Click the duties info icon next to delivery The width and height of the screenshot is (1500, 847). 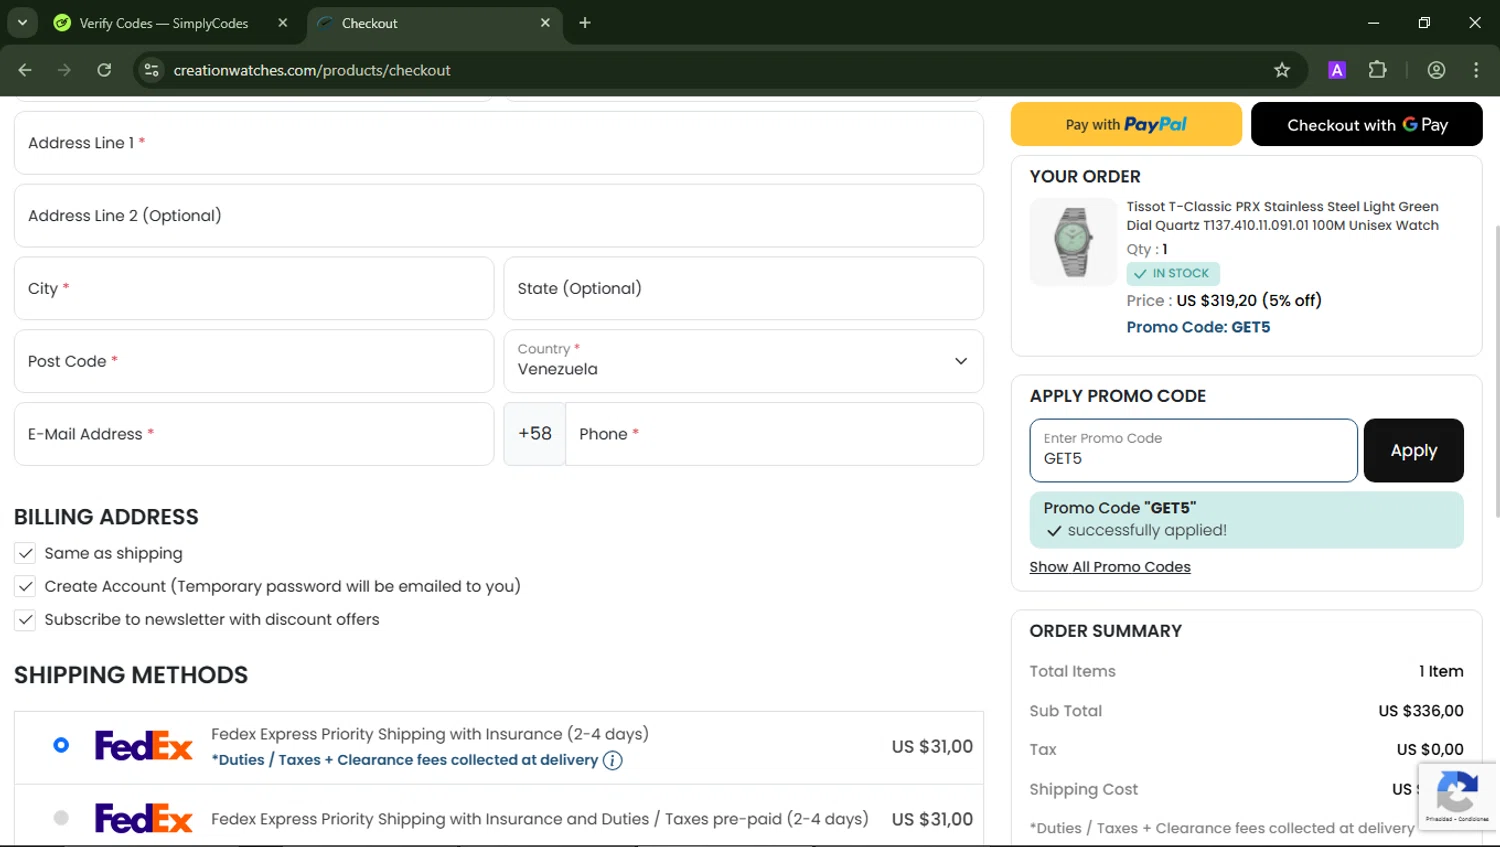[x=613, y=761]
